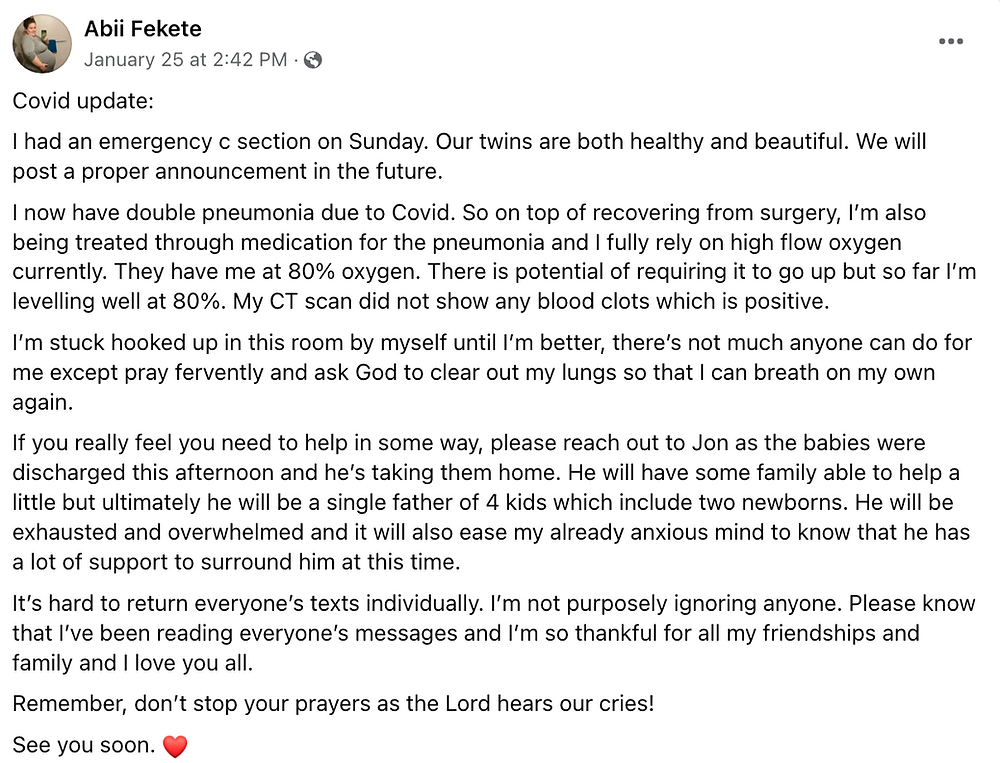Viewport: 1000px width, 763px height.
Task: Click the single word line "again."
Action: click(x=43, y=403)
